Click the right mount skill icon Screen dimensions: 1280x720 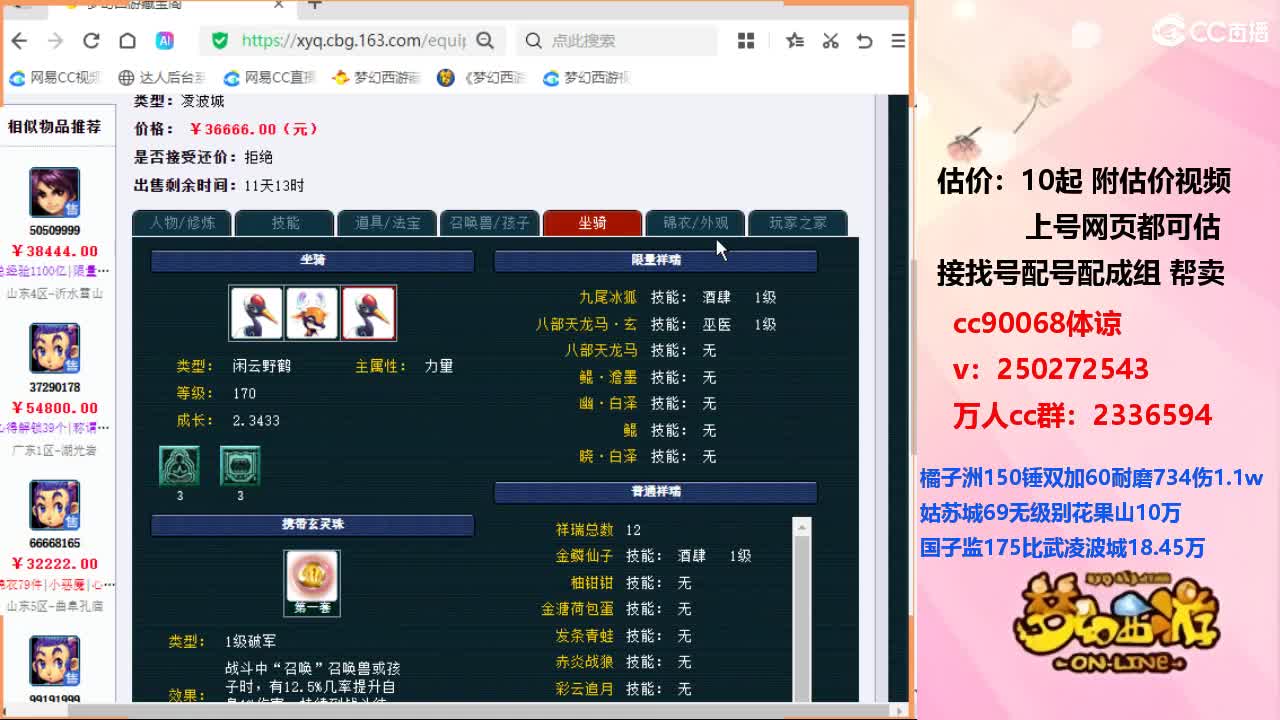pyautogui.click(x=240, y=466)
